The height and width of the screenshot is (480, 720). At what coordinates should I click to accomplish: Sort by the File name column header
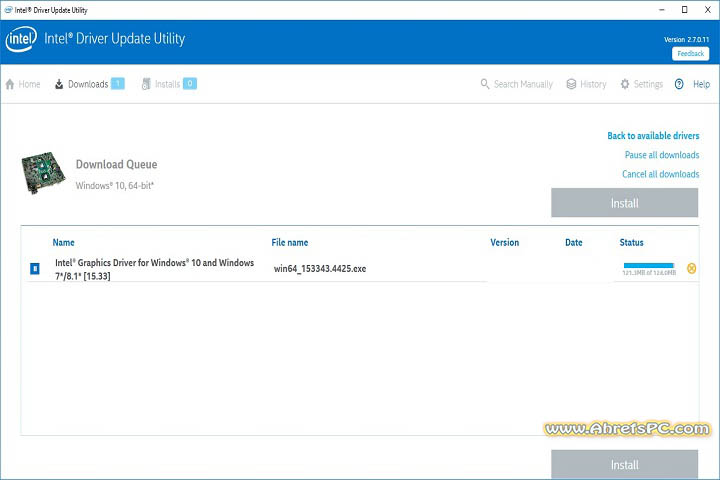click(290, 243)
